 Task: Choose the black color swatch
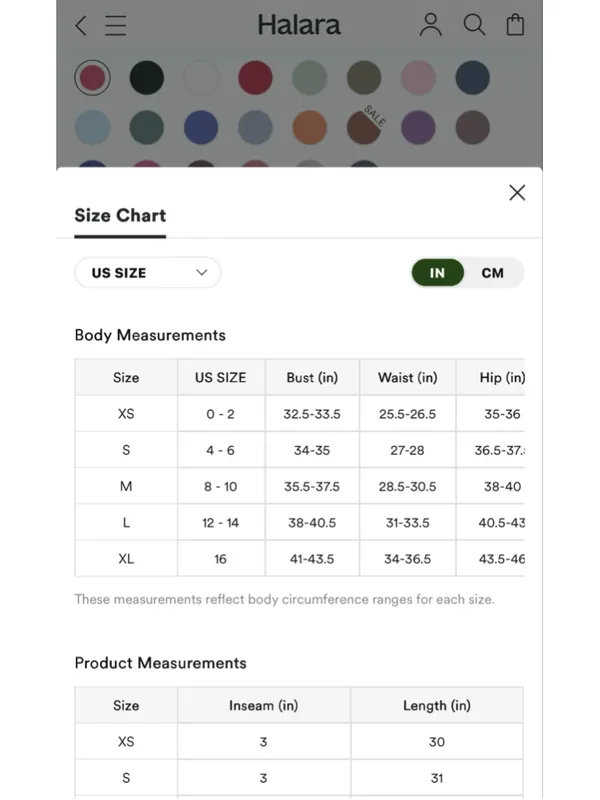(x=147, y=78)
